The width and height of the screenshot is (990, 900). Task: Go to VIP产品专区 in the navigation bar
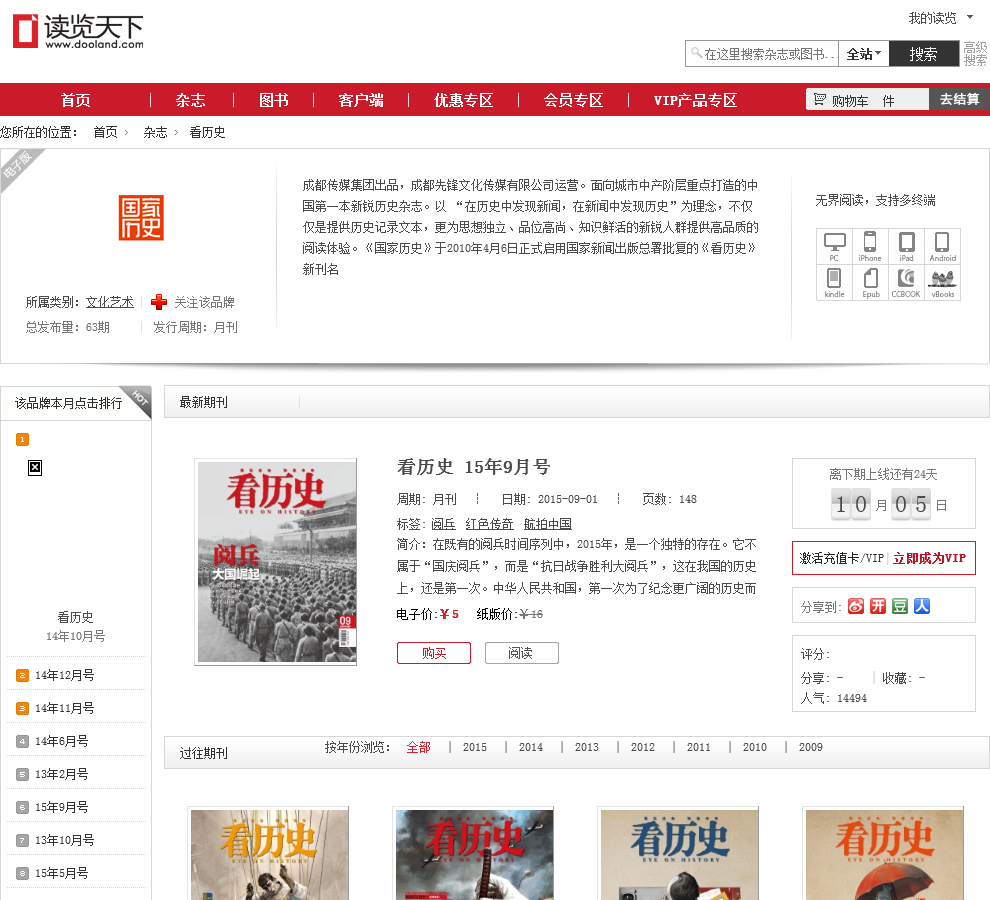pyautogui.click(x=695, y=100)
